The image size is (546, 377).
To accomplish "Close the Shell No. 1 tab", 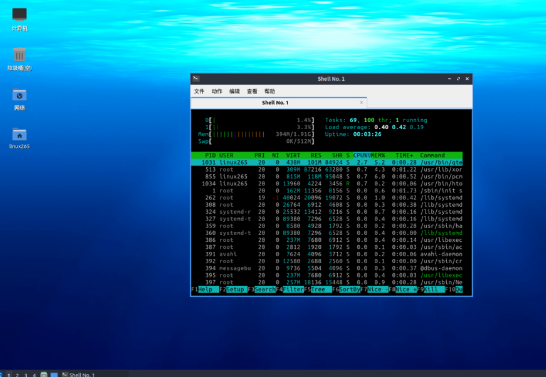I will pyautogui.click(x=361, y=102).
